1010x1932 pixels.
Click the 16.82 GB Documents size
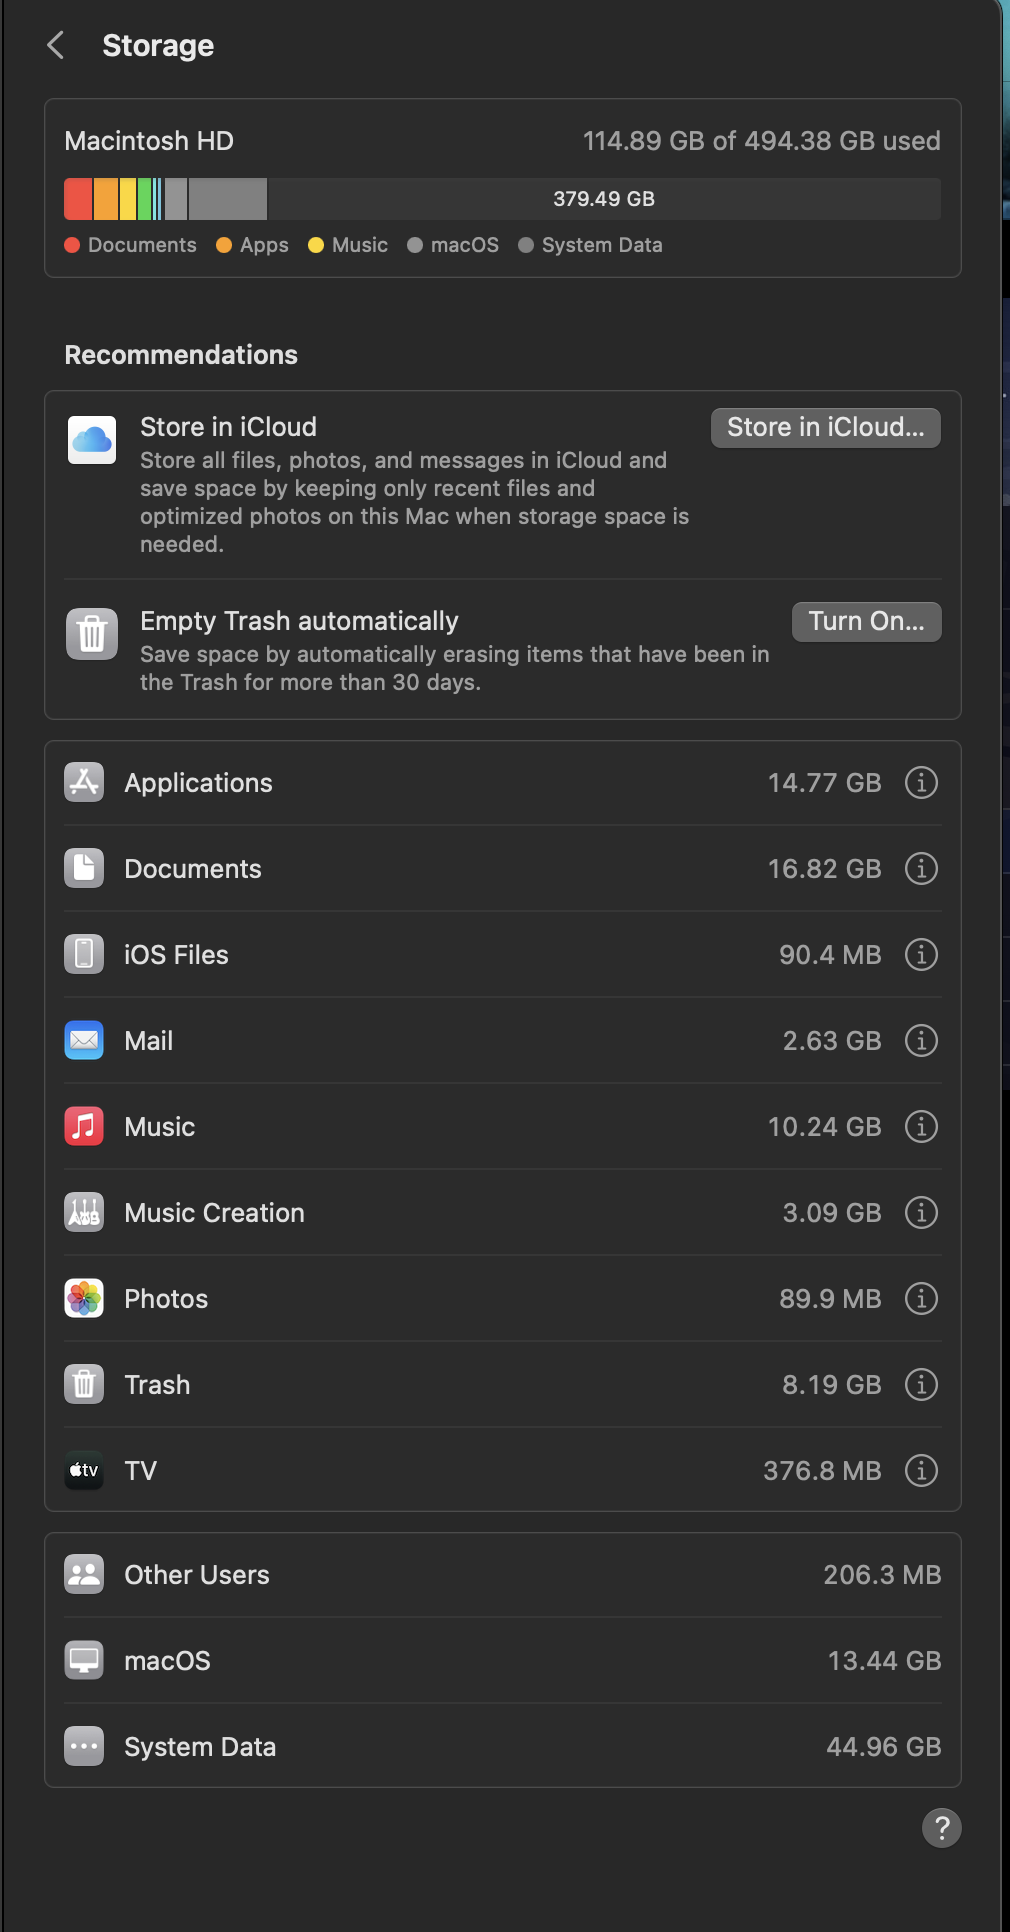click(824, 868)
